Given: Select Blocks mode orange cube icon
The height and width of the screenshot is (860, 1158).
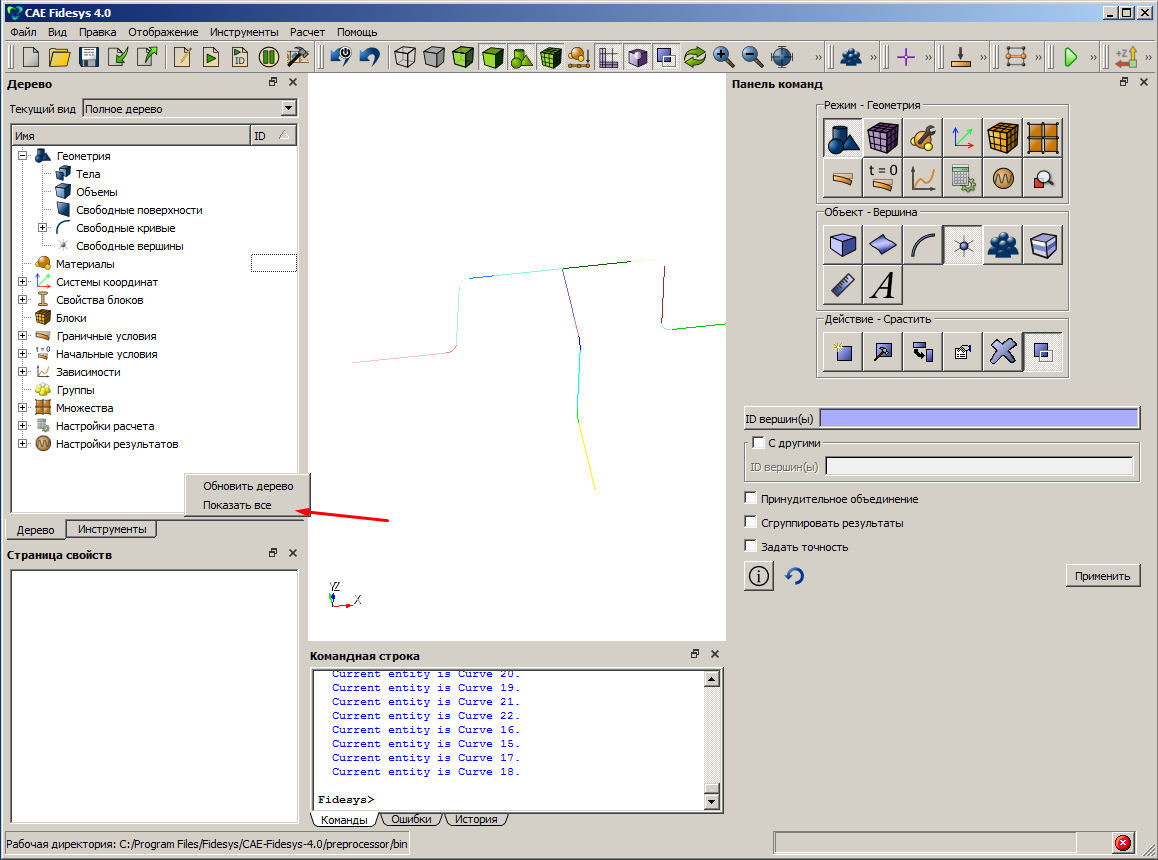Looking at the screenshot, I should [1003, 137].
